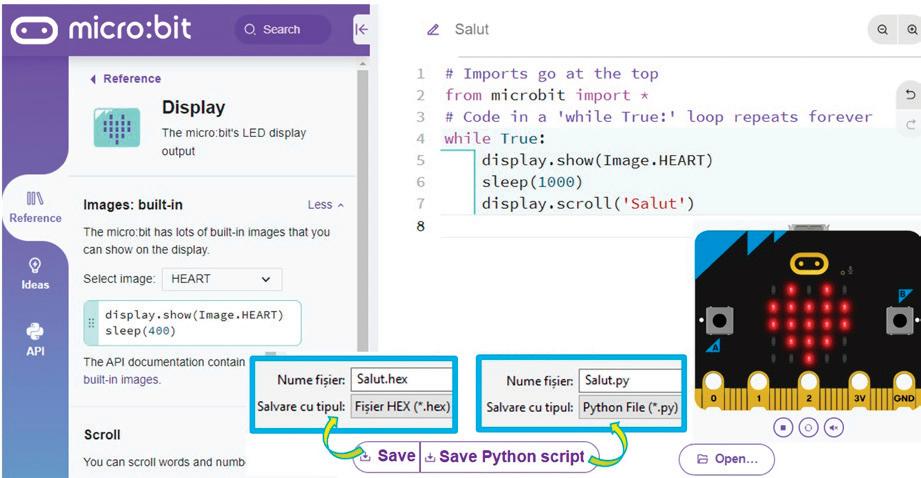This screenshot has height=478, width=921.
Task: Click the simulator touch logo
Action: pos(809,264)
